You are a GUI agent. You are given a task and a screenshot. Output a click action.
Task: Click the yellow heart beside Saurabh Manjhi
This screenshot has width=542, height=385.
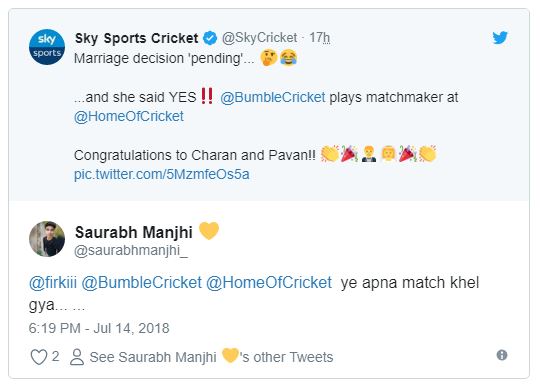[x=209, y=231]
